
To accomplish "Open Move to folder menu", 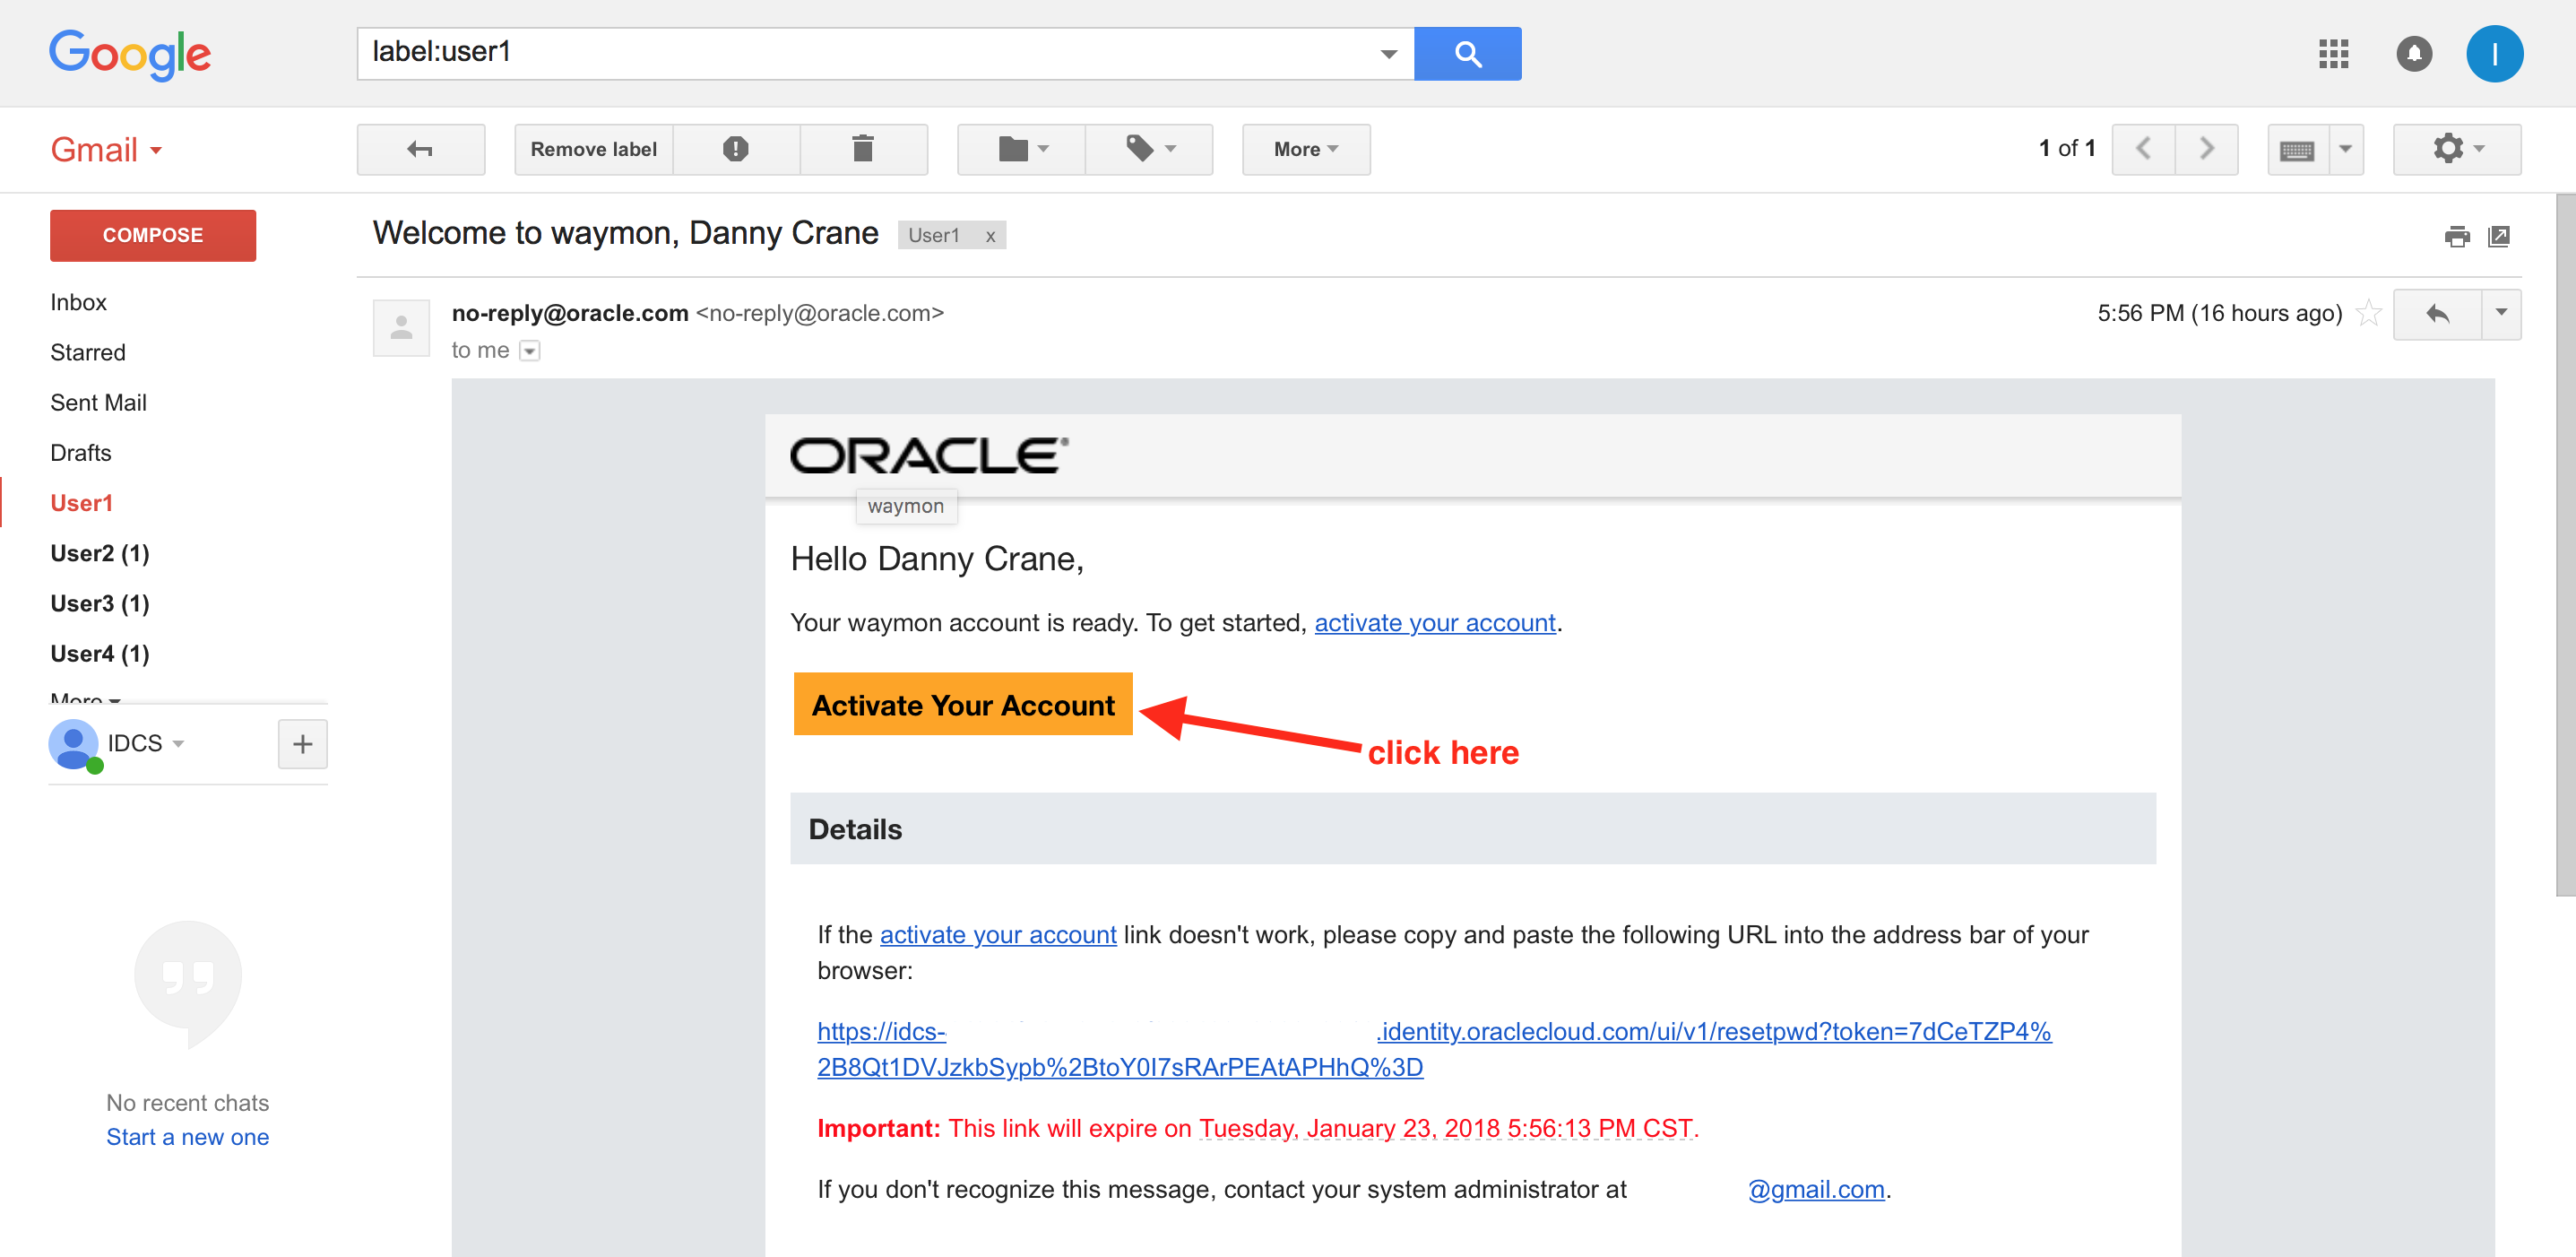I will coord(1022,149).
